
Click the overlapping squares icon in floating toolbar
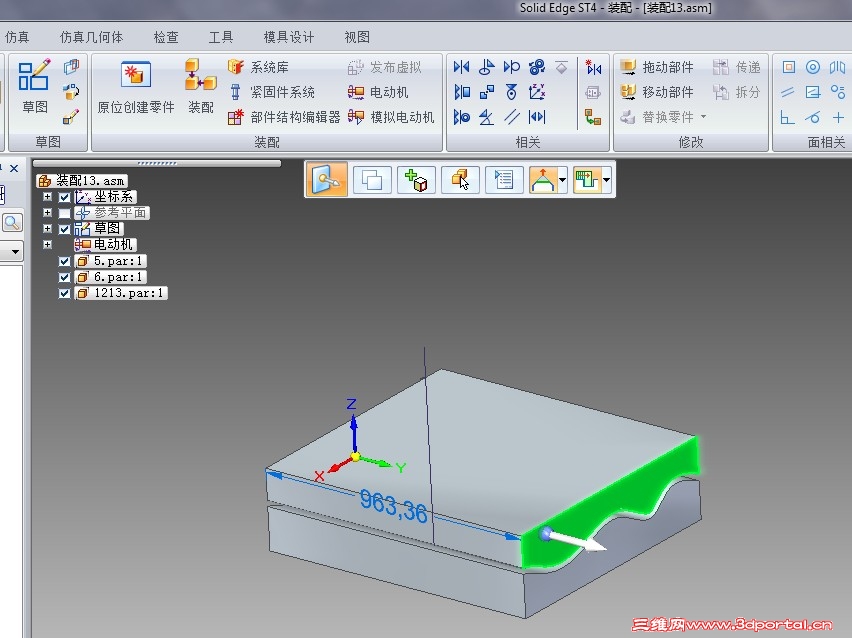(x=372, y=180)
